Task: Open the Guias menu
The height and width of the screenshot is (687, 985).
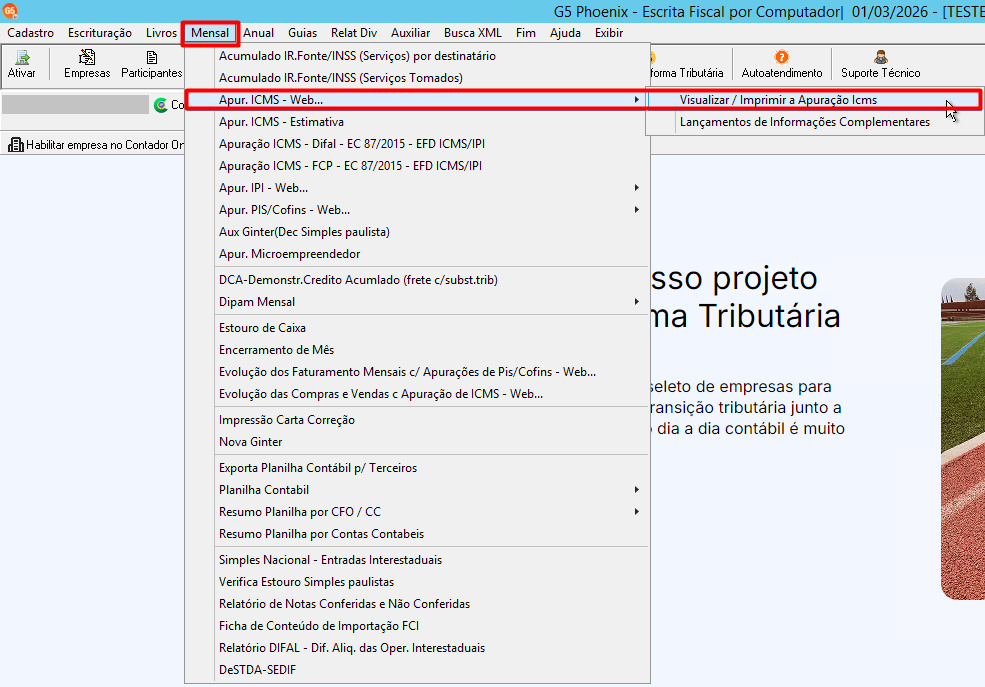Action: point(302,33)
